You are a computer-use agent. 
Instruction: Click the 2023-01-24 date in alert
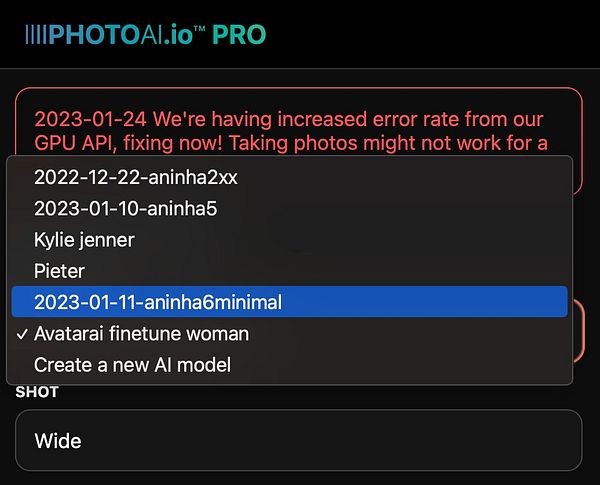click(x=90, y=119)
